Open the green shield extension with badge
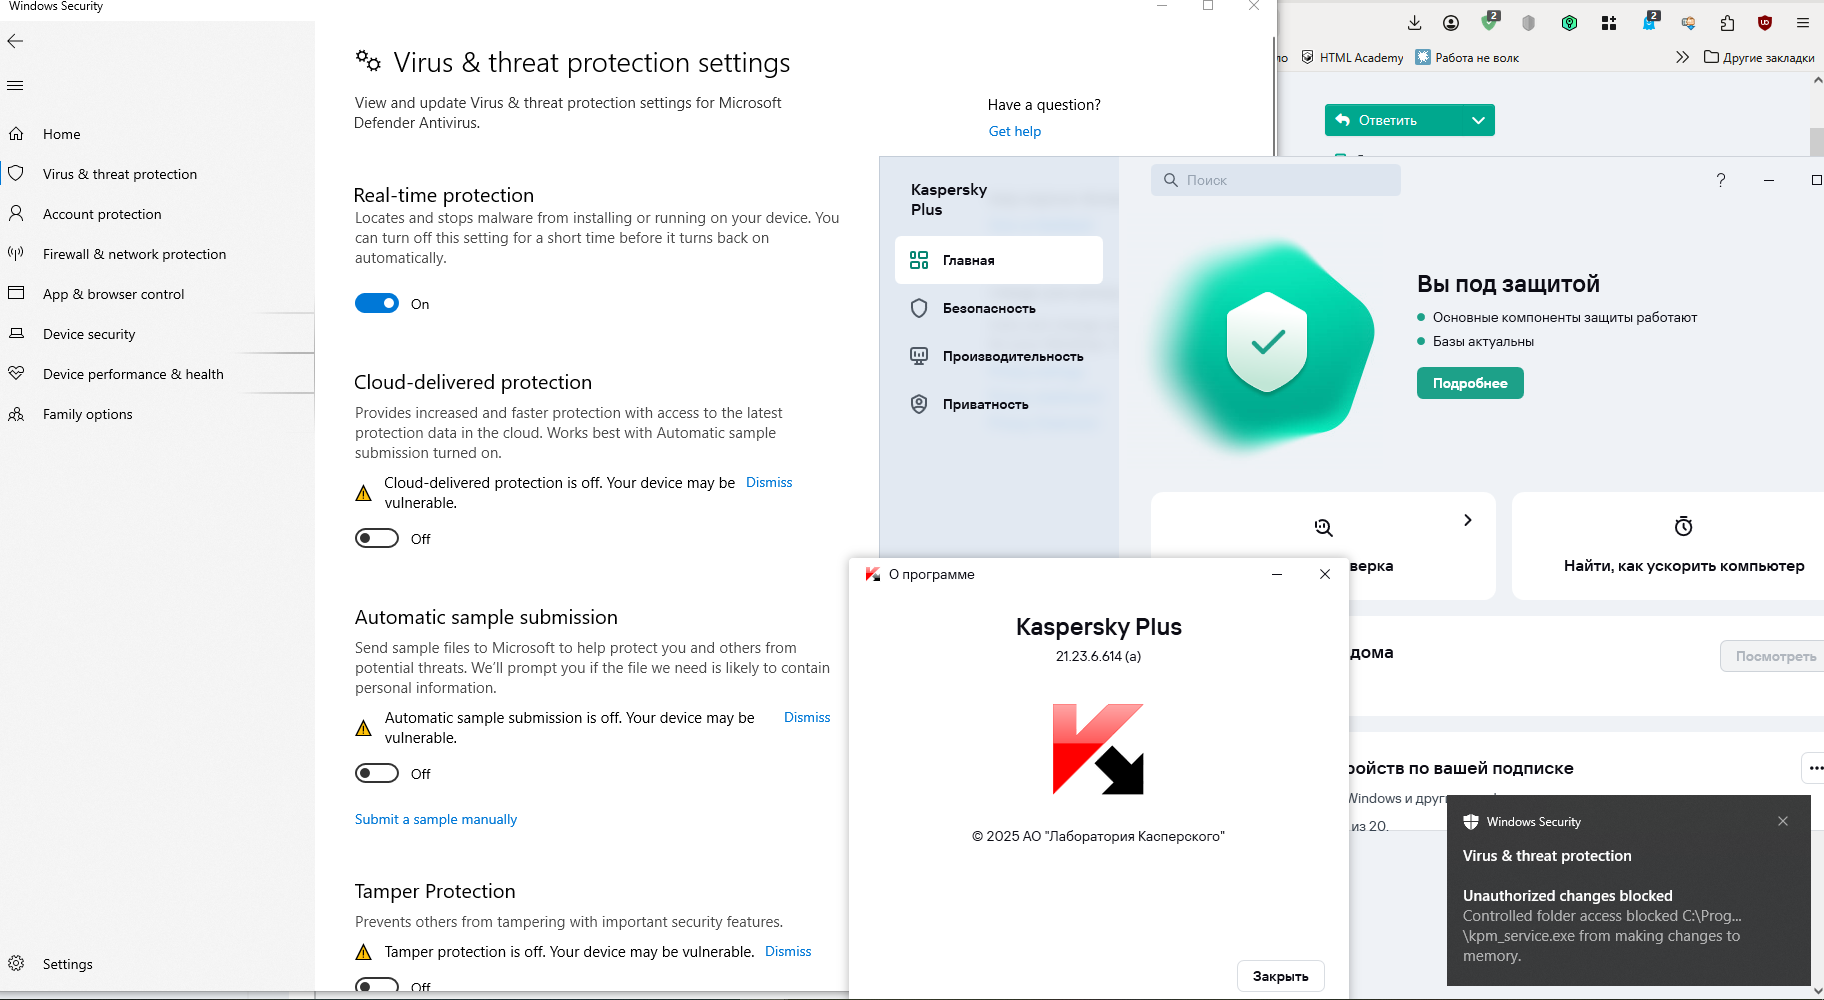Viewport: 1824px width, 1000px height. coord(1490,22)
